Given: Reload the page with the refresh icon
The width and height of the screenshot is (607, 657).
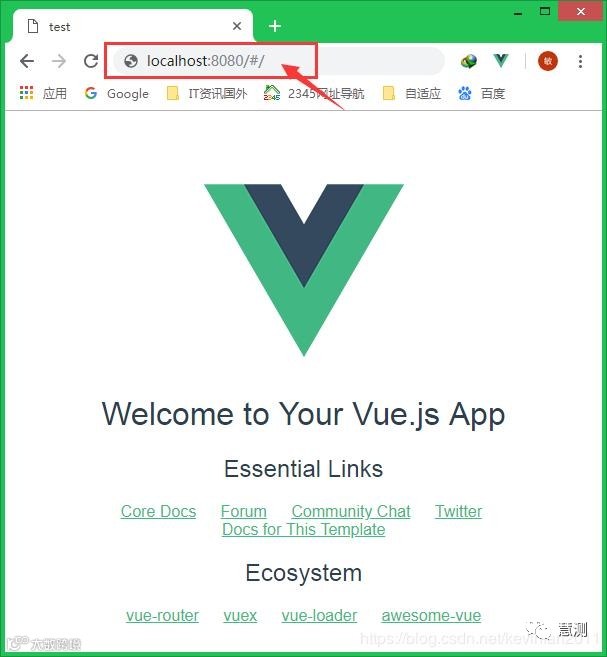Looking at the screenshot, I should point(90,61).
